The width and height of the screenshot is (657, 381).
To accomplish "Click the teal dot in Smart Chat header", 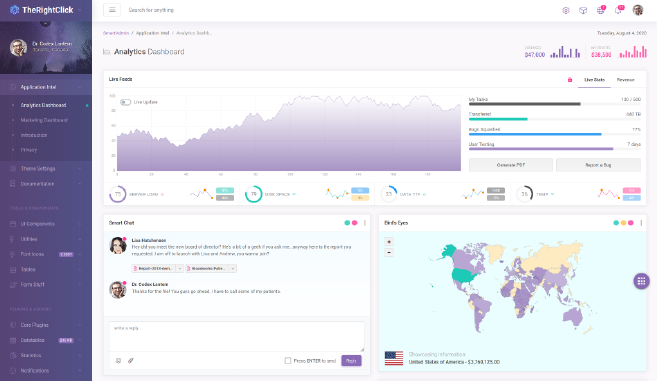I will point(347,223).
